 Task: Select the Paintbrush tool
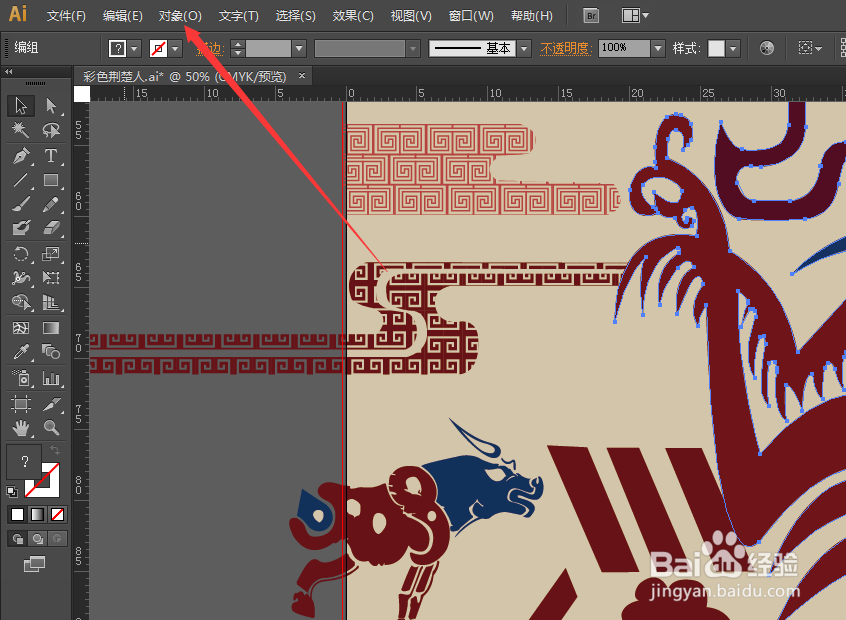21,204
